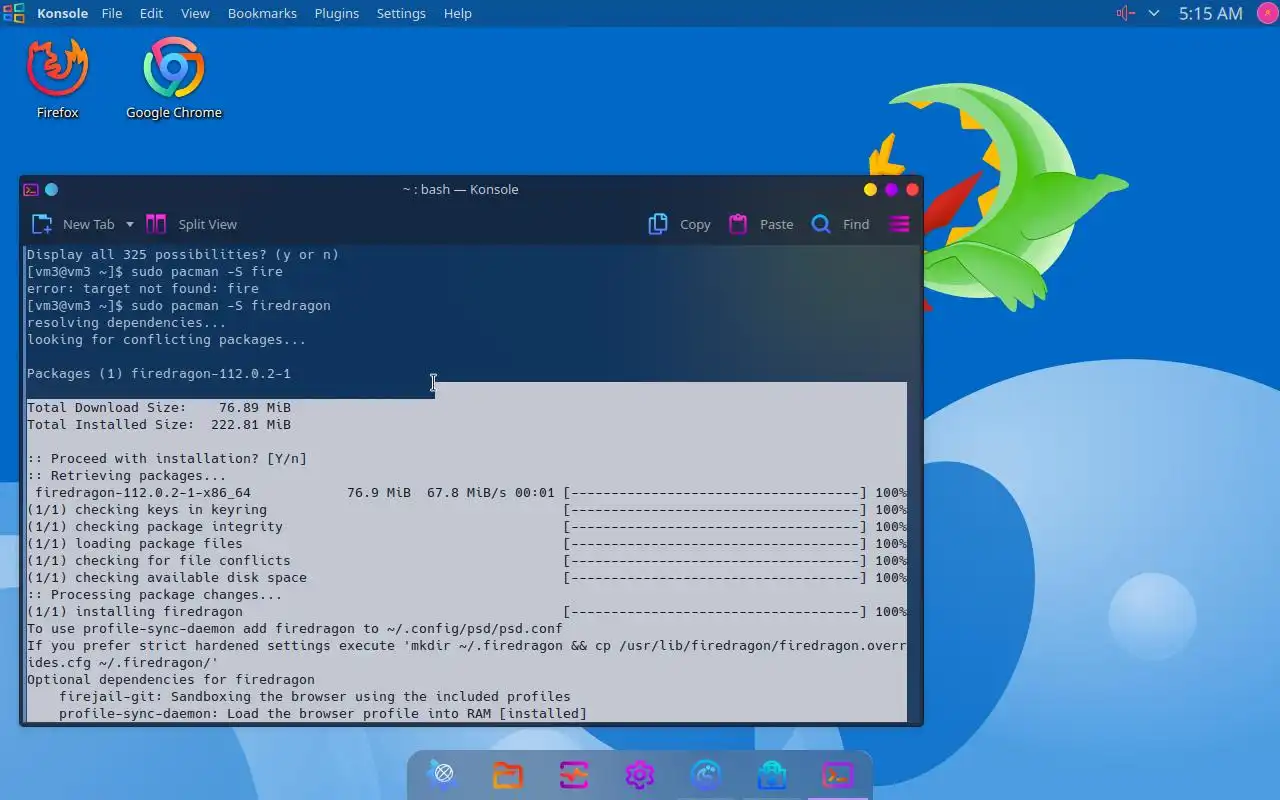Image resolution: width=1280 pixels, height=800 pixels.
Task: Click the 'checking keys in keyring' line
Action: (147, 509)
